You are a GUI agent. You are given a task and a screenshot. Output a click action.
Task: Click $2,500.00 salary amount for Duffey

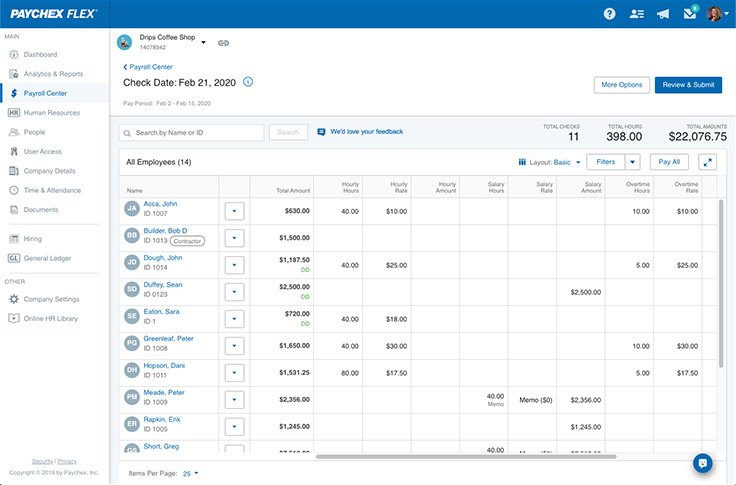pyautogui.click(x=585, y=292)
